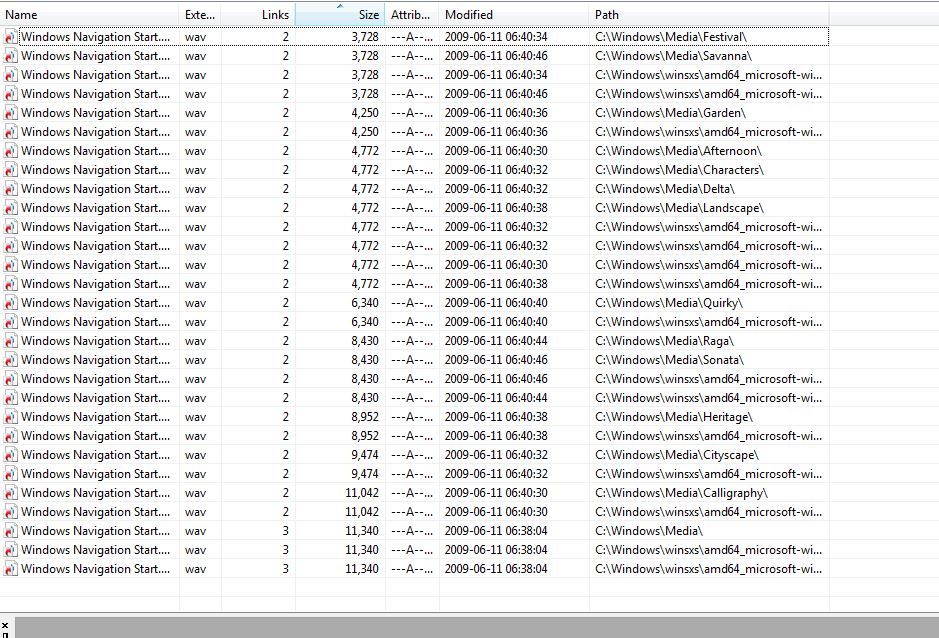Image resolution: width=939 pixels, height=638 pixels.
Task: Select the path C:\Windows\Media\Afternoon\
Action: [678, 151]
